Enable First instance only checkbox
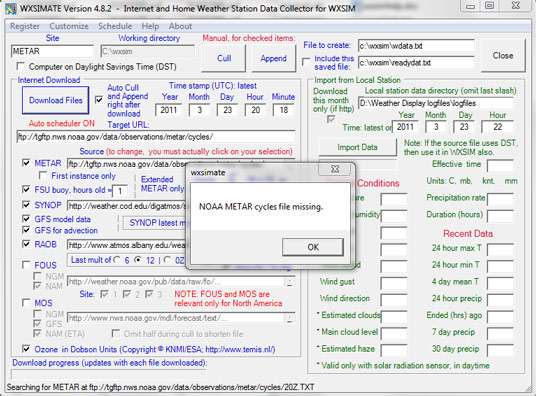 [43, 176]
